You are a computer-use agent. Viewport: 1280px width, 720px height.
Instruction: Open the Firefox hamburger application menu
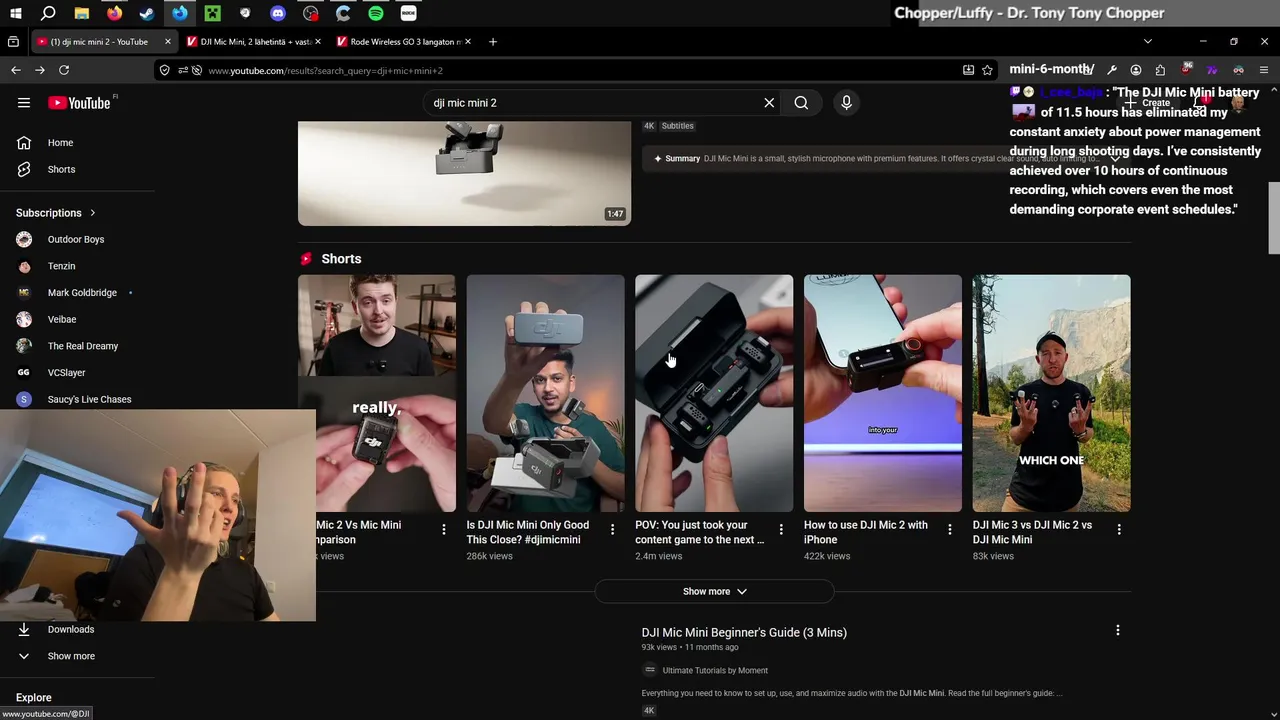click(1264, 70)
